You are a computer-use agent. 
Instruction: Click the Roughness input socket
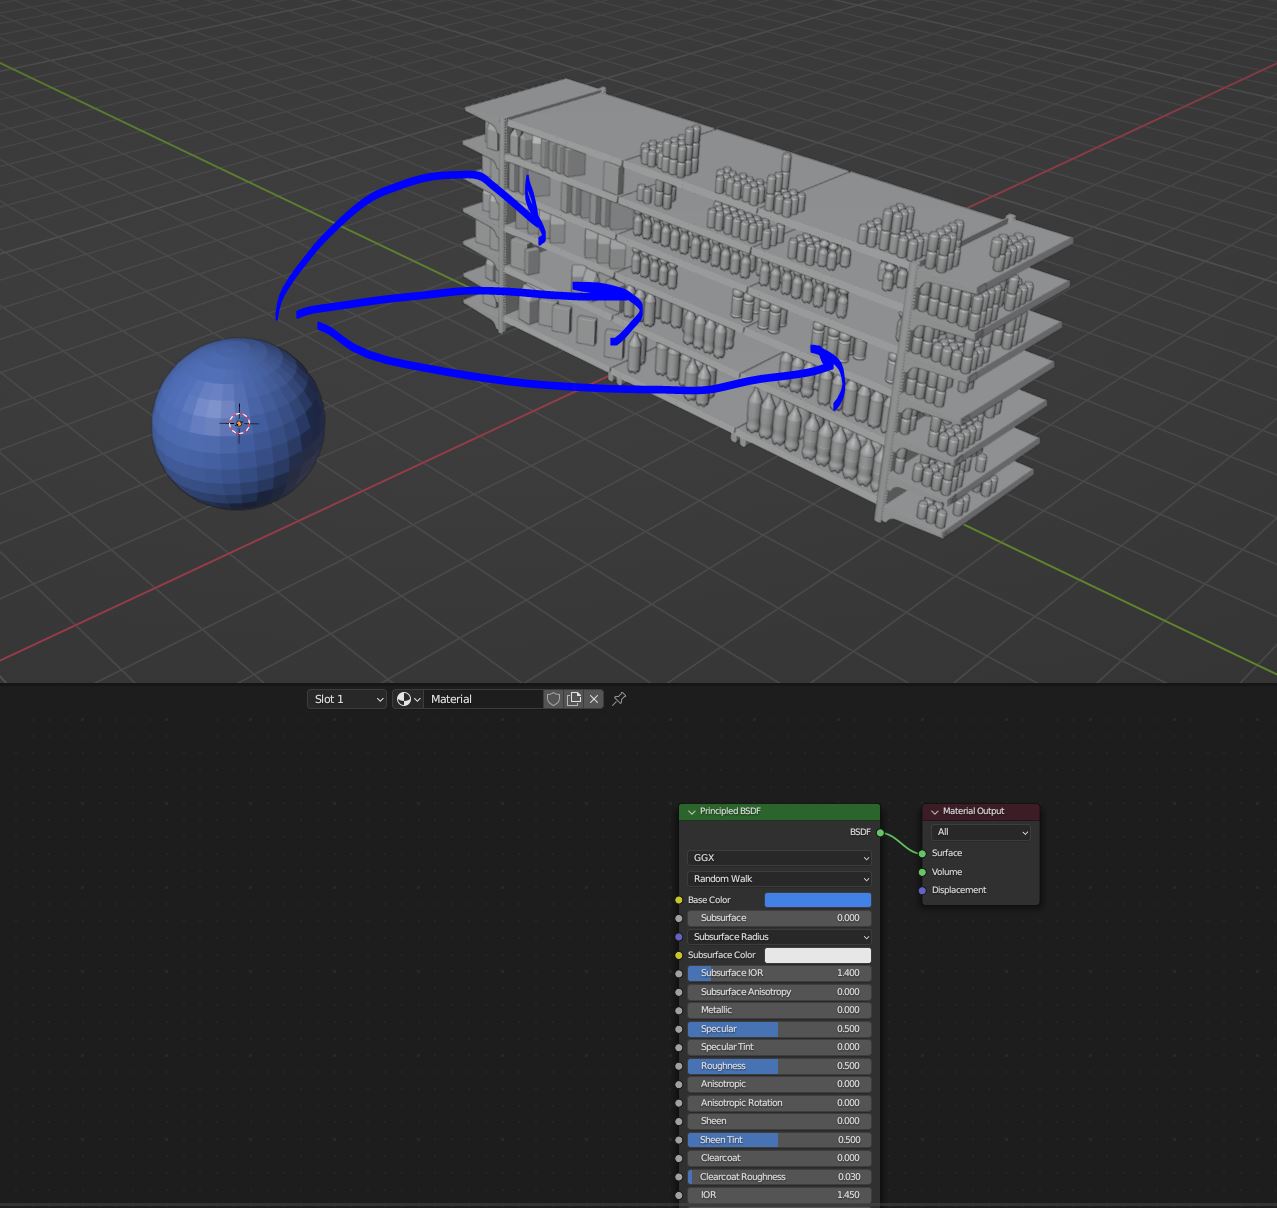tap(679, 1066)
